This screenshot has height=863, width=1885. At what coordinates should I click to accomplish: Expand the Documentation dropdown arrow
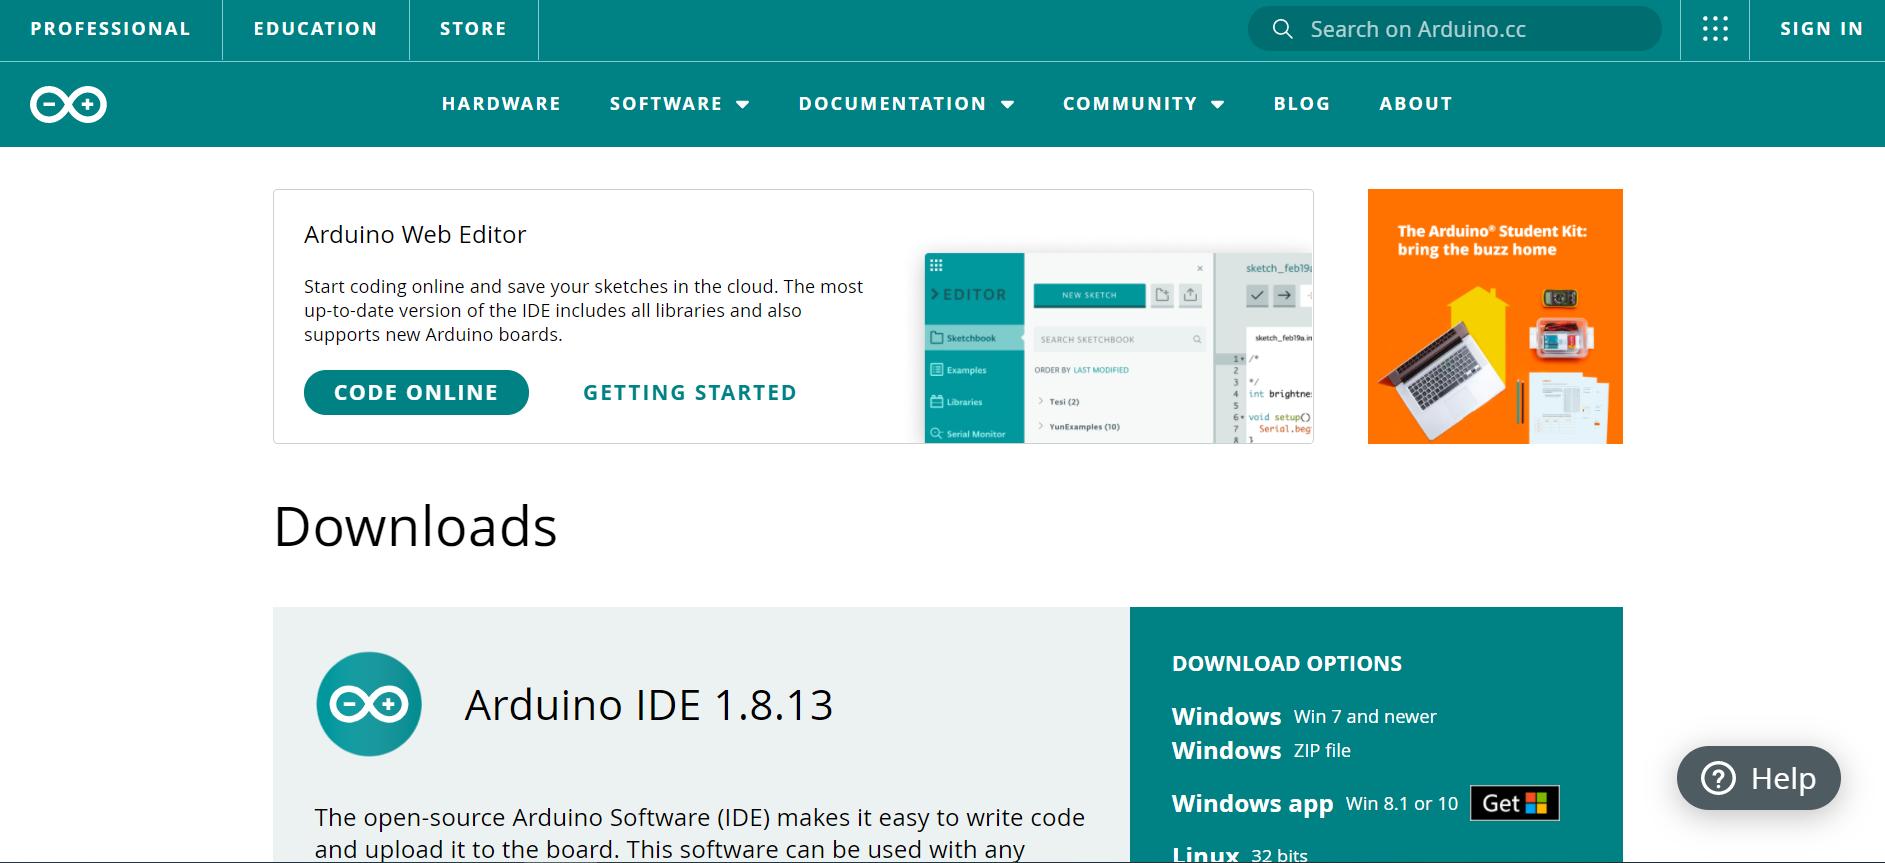pyautogui.click(x=1008, y=104)
